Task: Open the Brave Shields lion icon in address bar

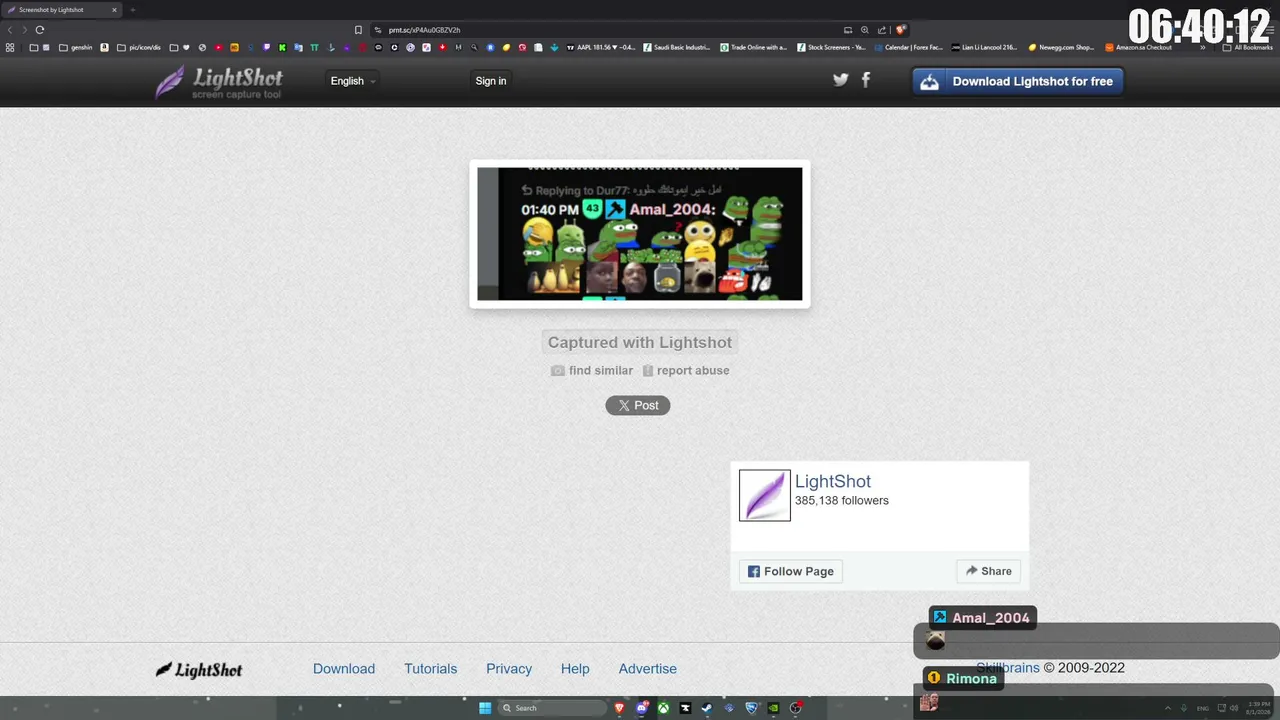Action: click(901, 30)
